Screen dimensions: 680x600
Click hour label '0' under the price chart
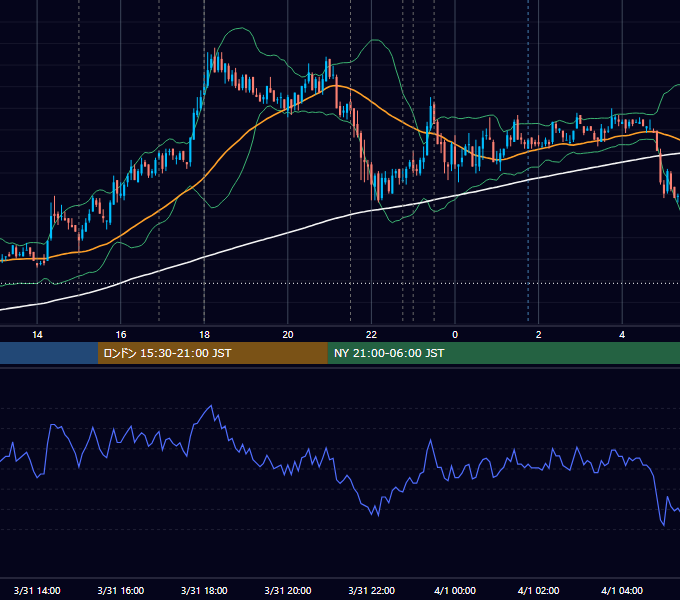(x=455, y=335)
